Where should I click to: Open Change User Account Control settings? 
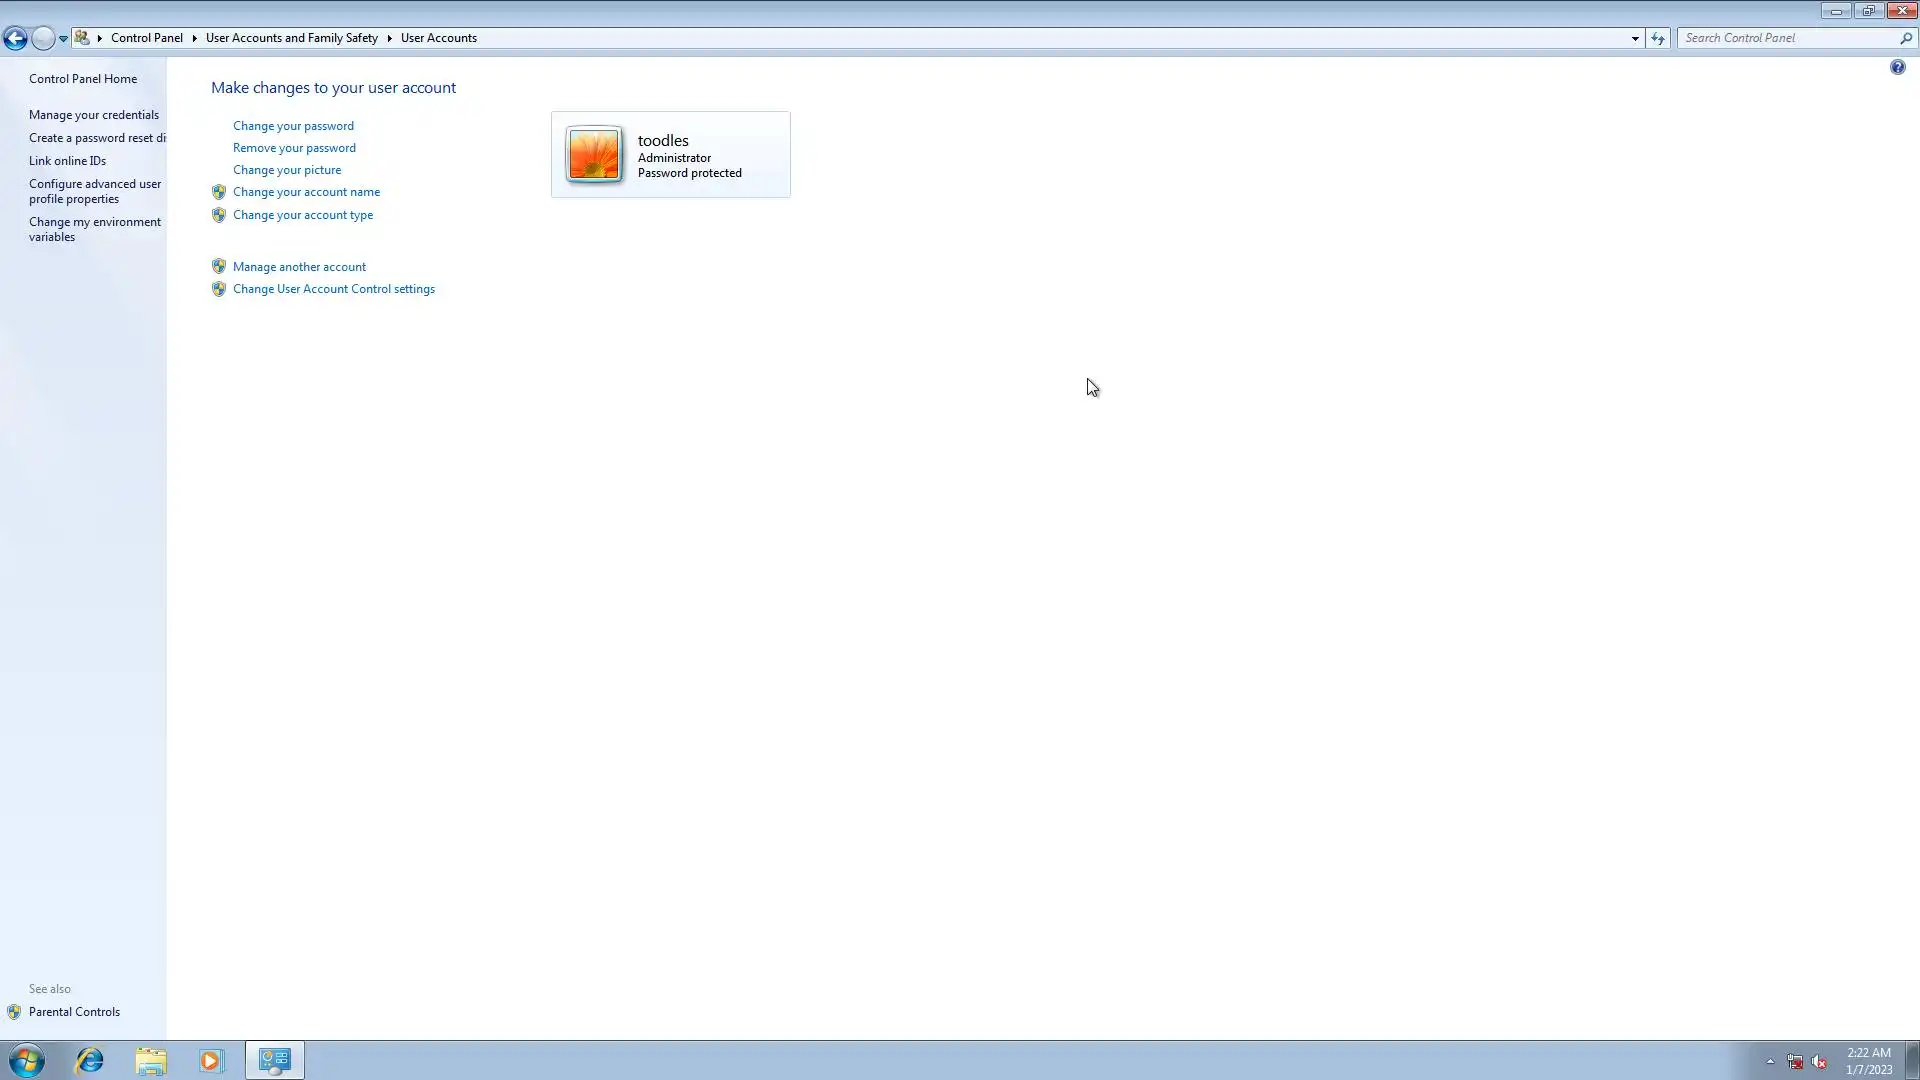coord(333,289)
